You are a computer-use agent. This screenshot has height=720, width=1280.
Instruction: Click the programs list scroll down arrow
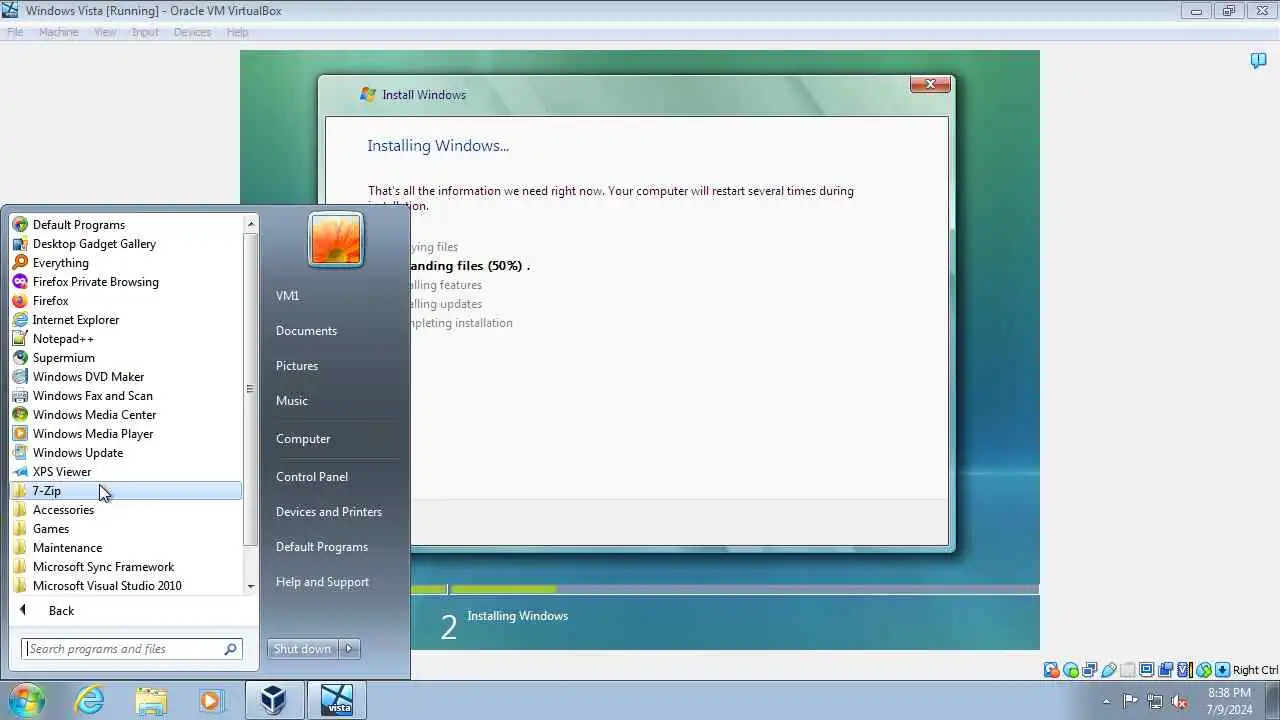click(x=251, y=586)
